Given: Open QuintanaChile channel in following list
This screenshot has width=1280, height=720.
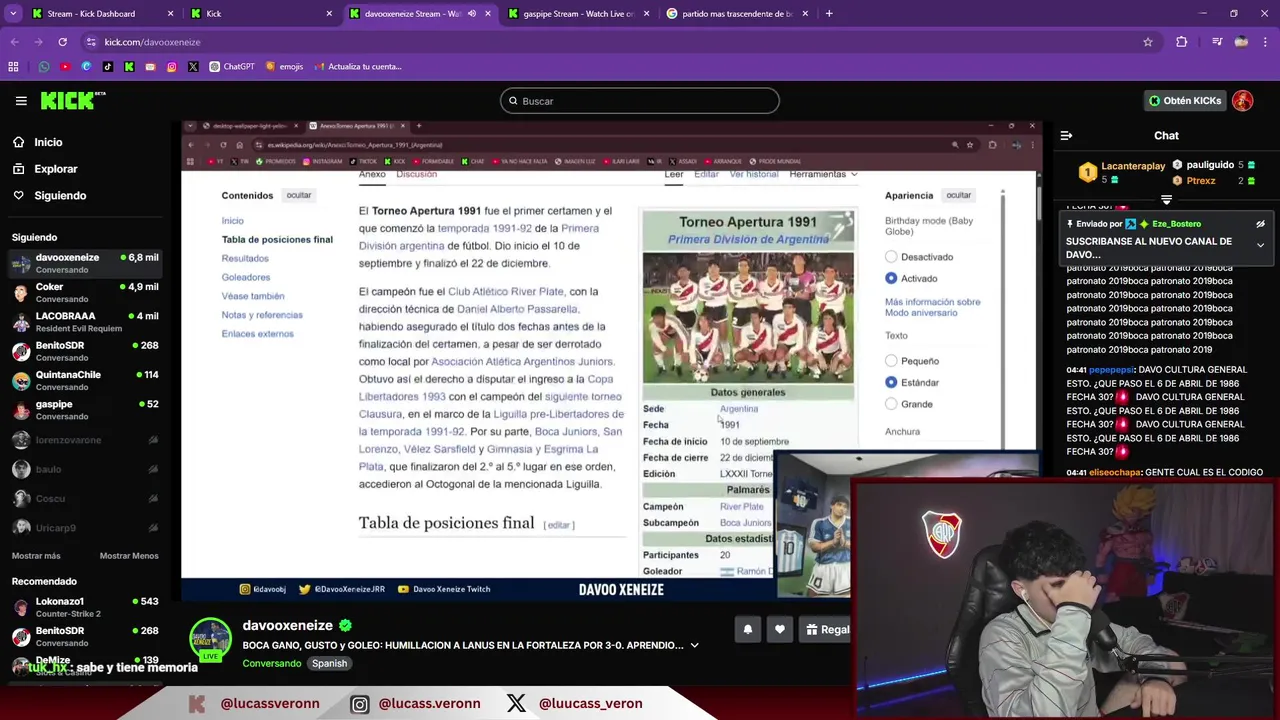Looking at the screenshot, I should click(85, 381).
